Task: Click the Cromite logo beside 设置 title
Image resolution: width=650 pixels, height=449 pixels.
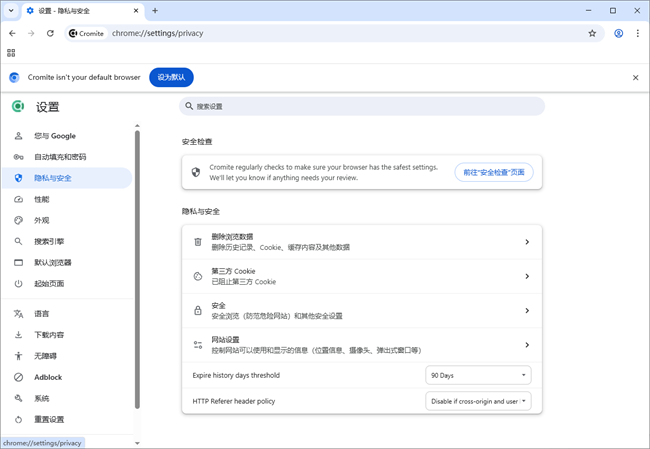Action: pos(18,107)
